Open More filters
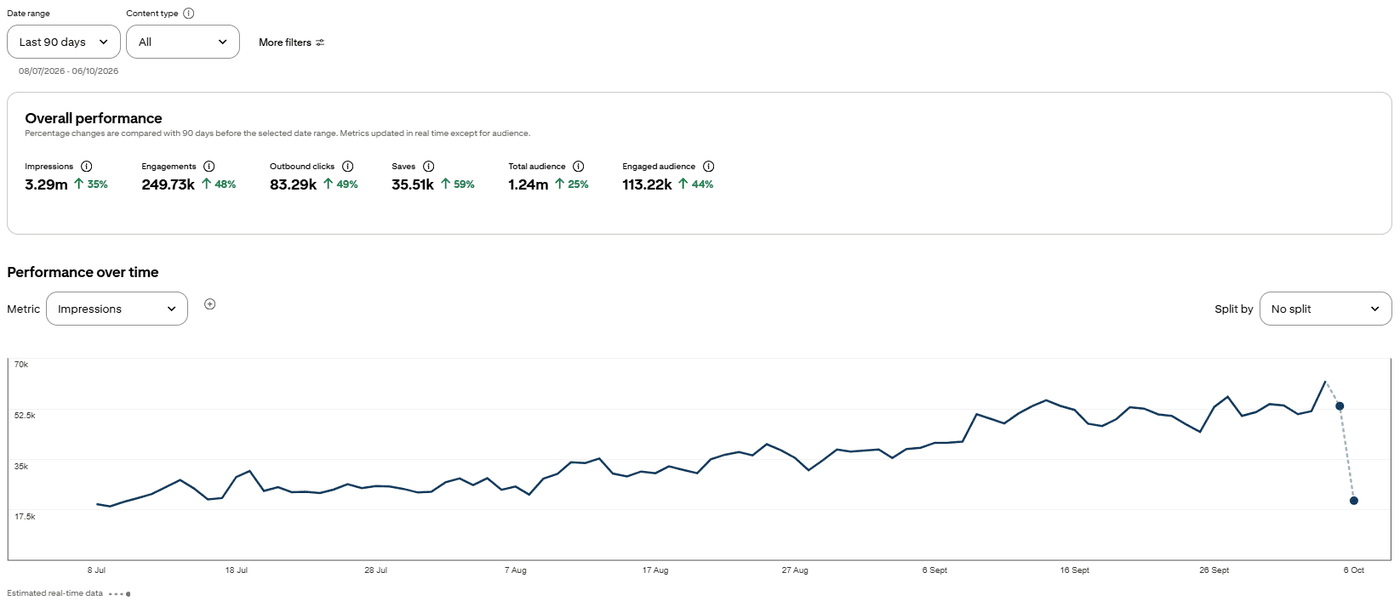This screenshot has height=601, width=1400. click(x=292, y=42)
